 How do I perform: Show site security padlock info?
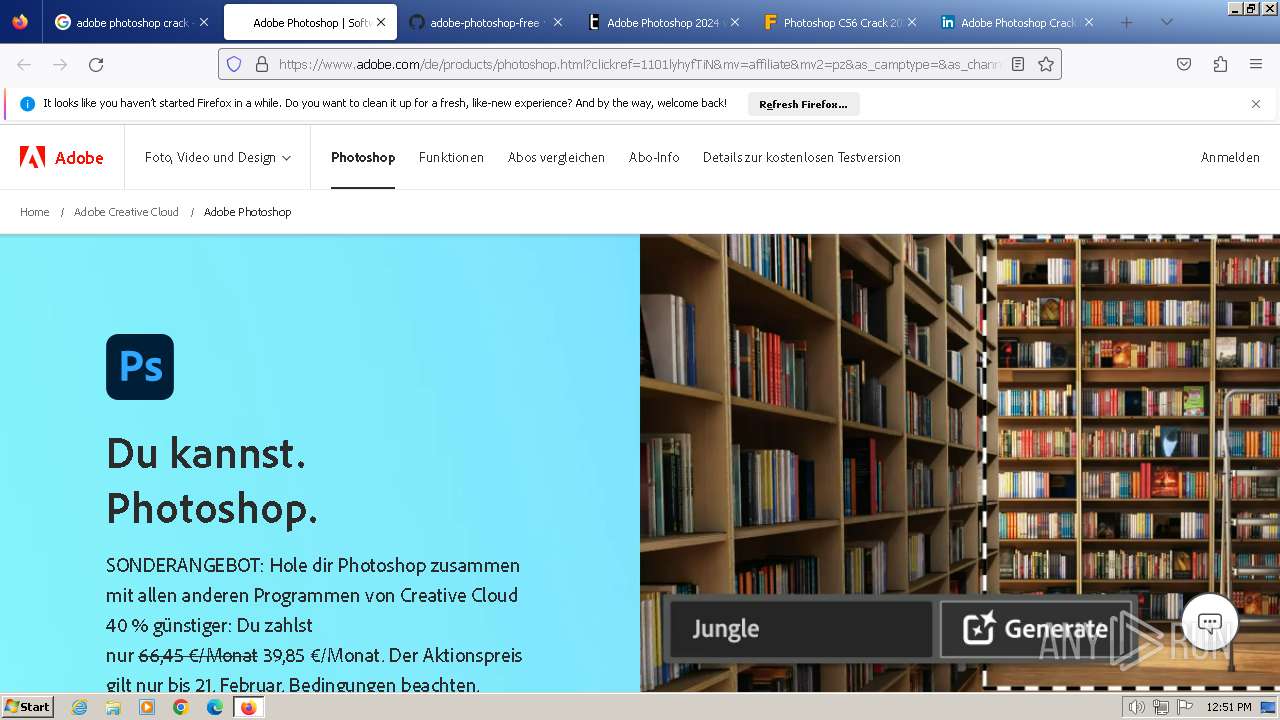pyautogui.click(x=262, y=64)
